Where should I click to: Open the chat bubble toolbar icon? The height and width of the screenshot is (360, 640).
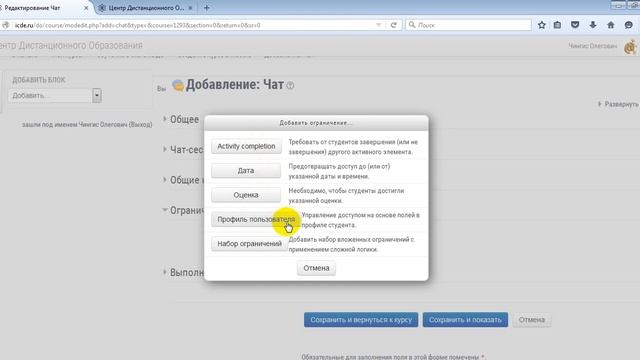(x=629, y=25)
